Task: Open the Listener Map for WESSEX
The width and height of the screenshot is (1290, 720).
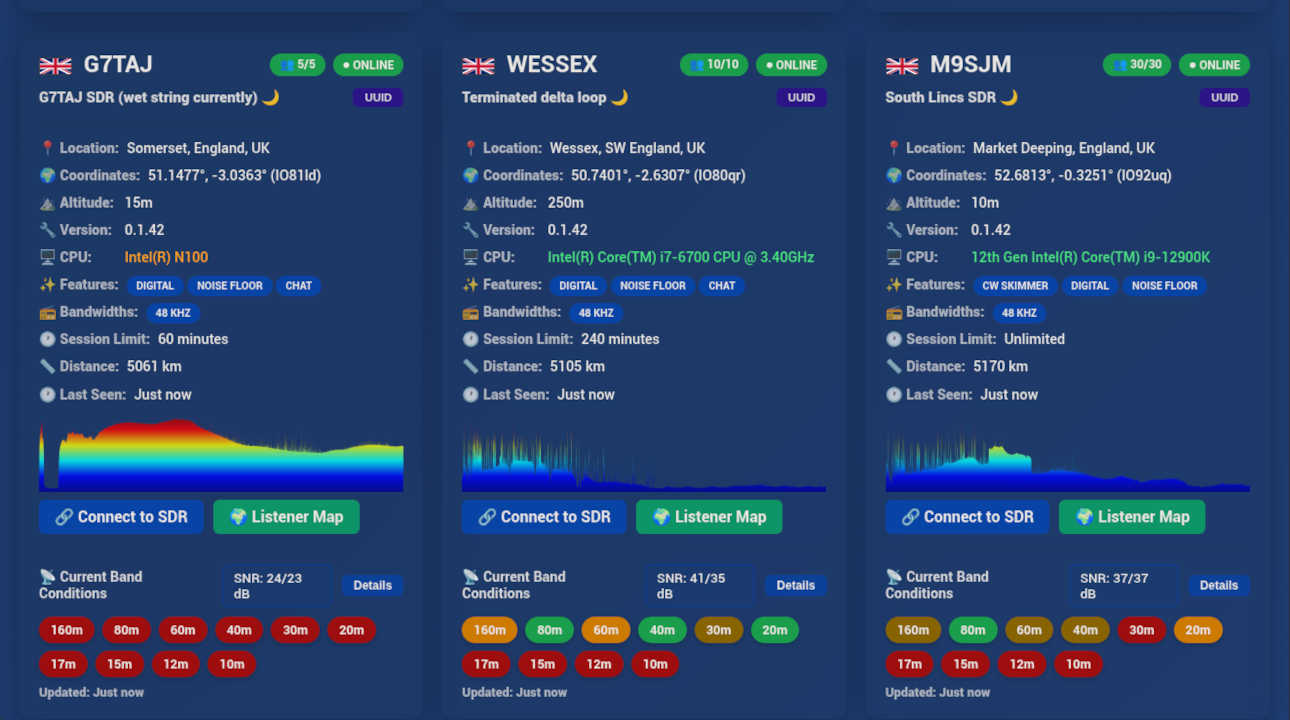Action: [708, 517]
